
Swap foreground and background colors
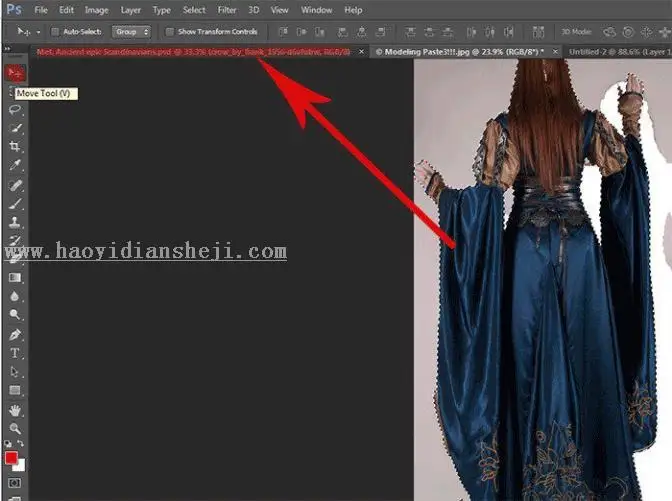click(21, 444)
